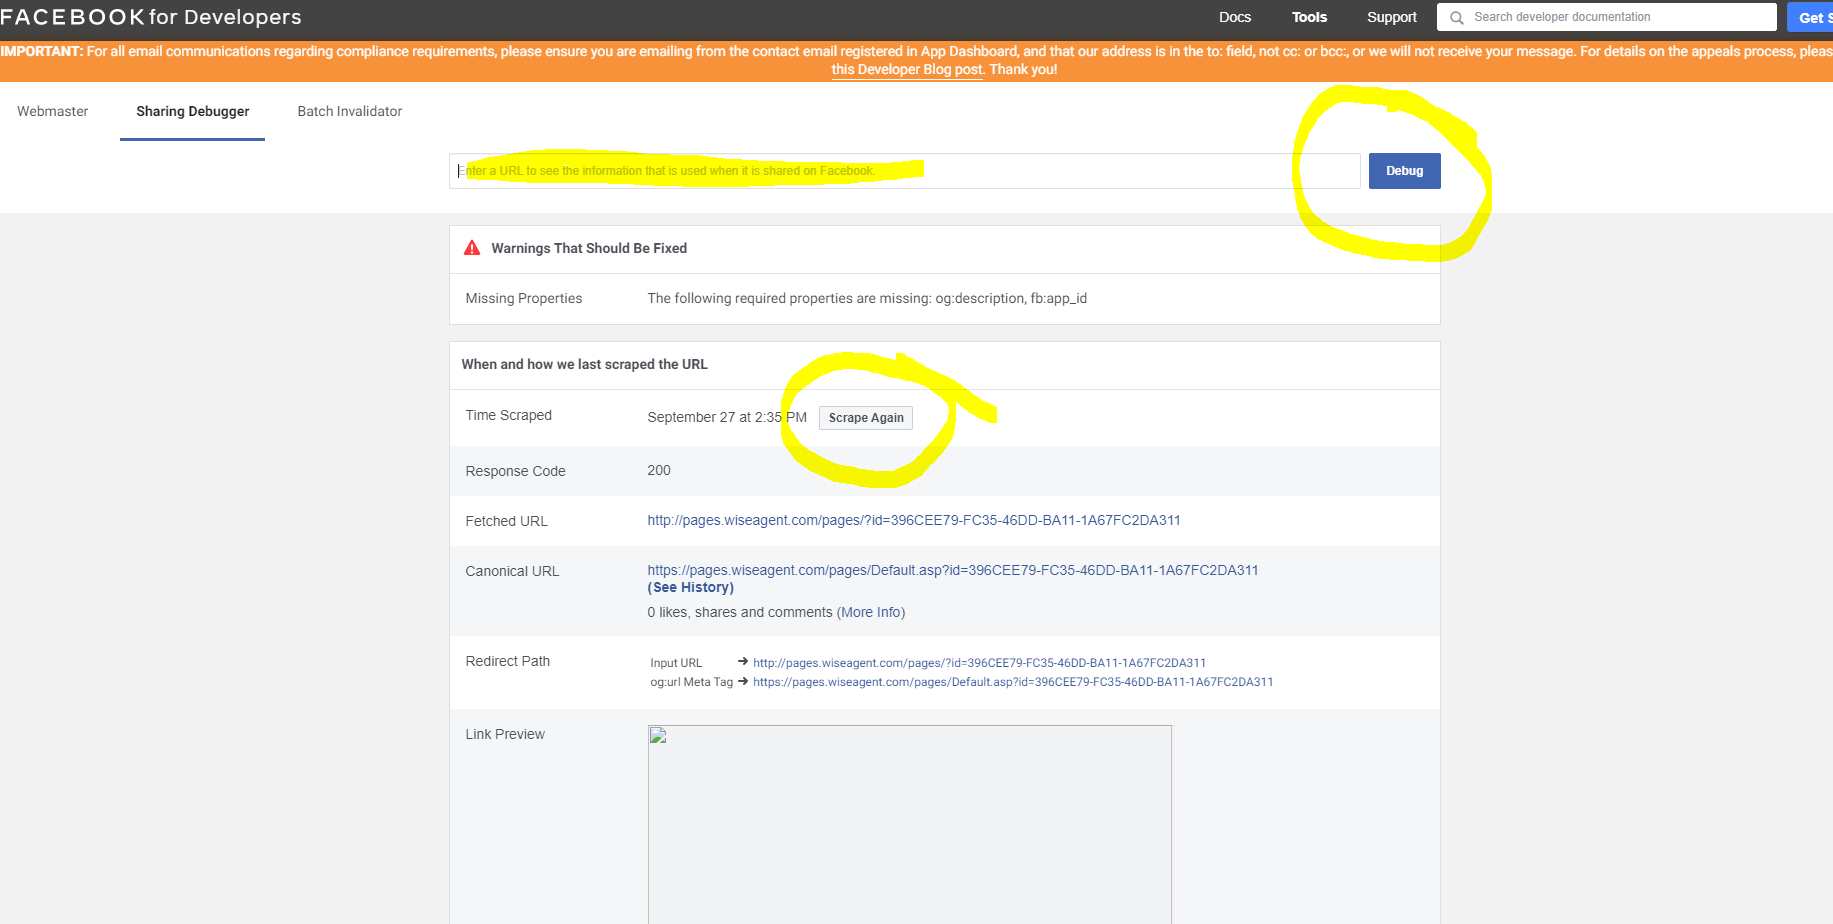The height and width of the screenshot is (924, 1833).
Task: Click the 'Link Preview' label
Action: [x=505, y=734]
